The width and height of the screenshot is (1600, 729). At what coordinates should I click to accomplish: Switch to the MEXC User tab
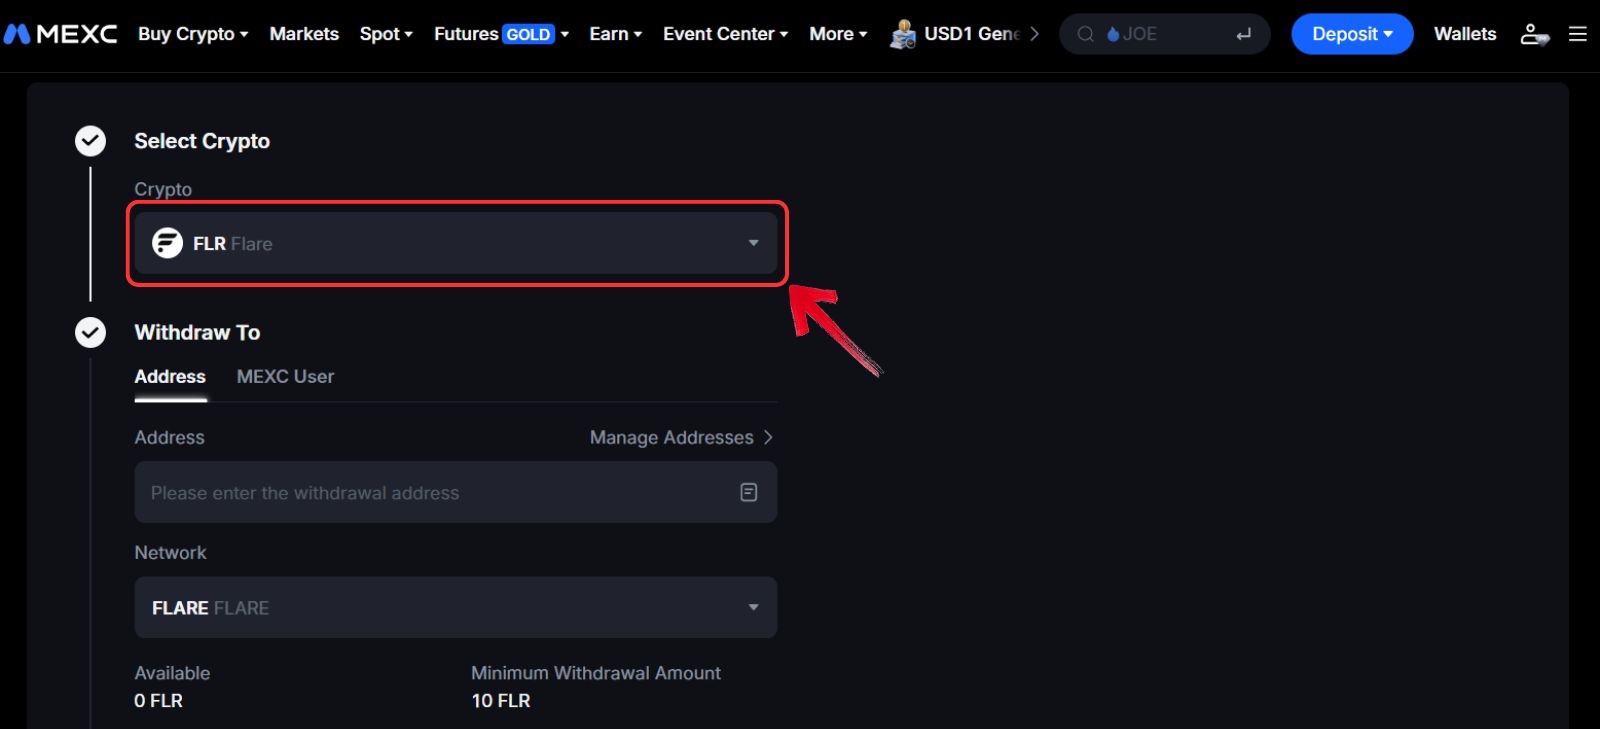click(x=285, y=377)
